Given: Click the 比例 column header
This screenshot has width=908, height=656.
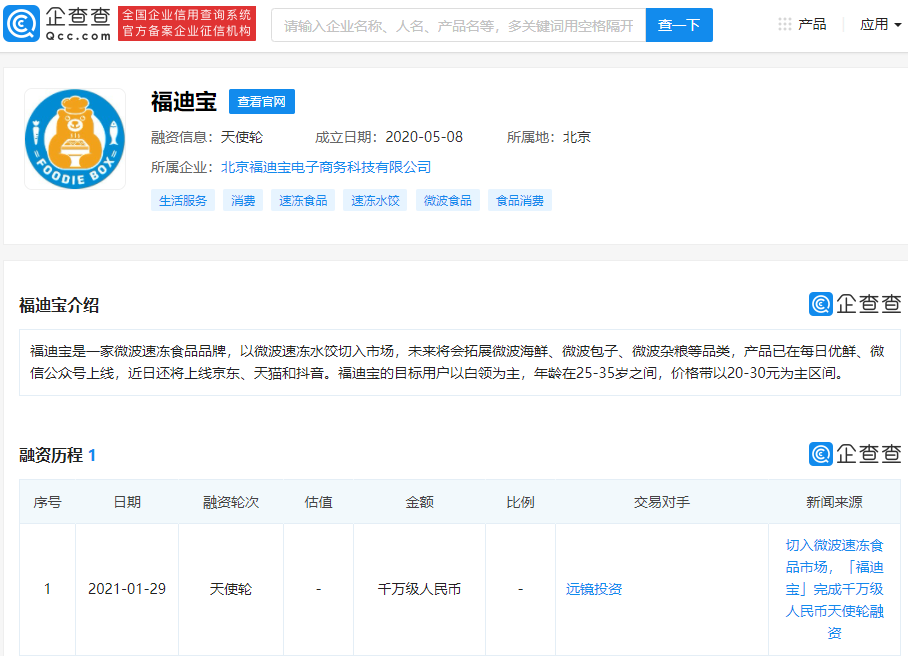Looking at the screenshot, I should (520, 502).
